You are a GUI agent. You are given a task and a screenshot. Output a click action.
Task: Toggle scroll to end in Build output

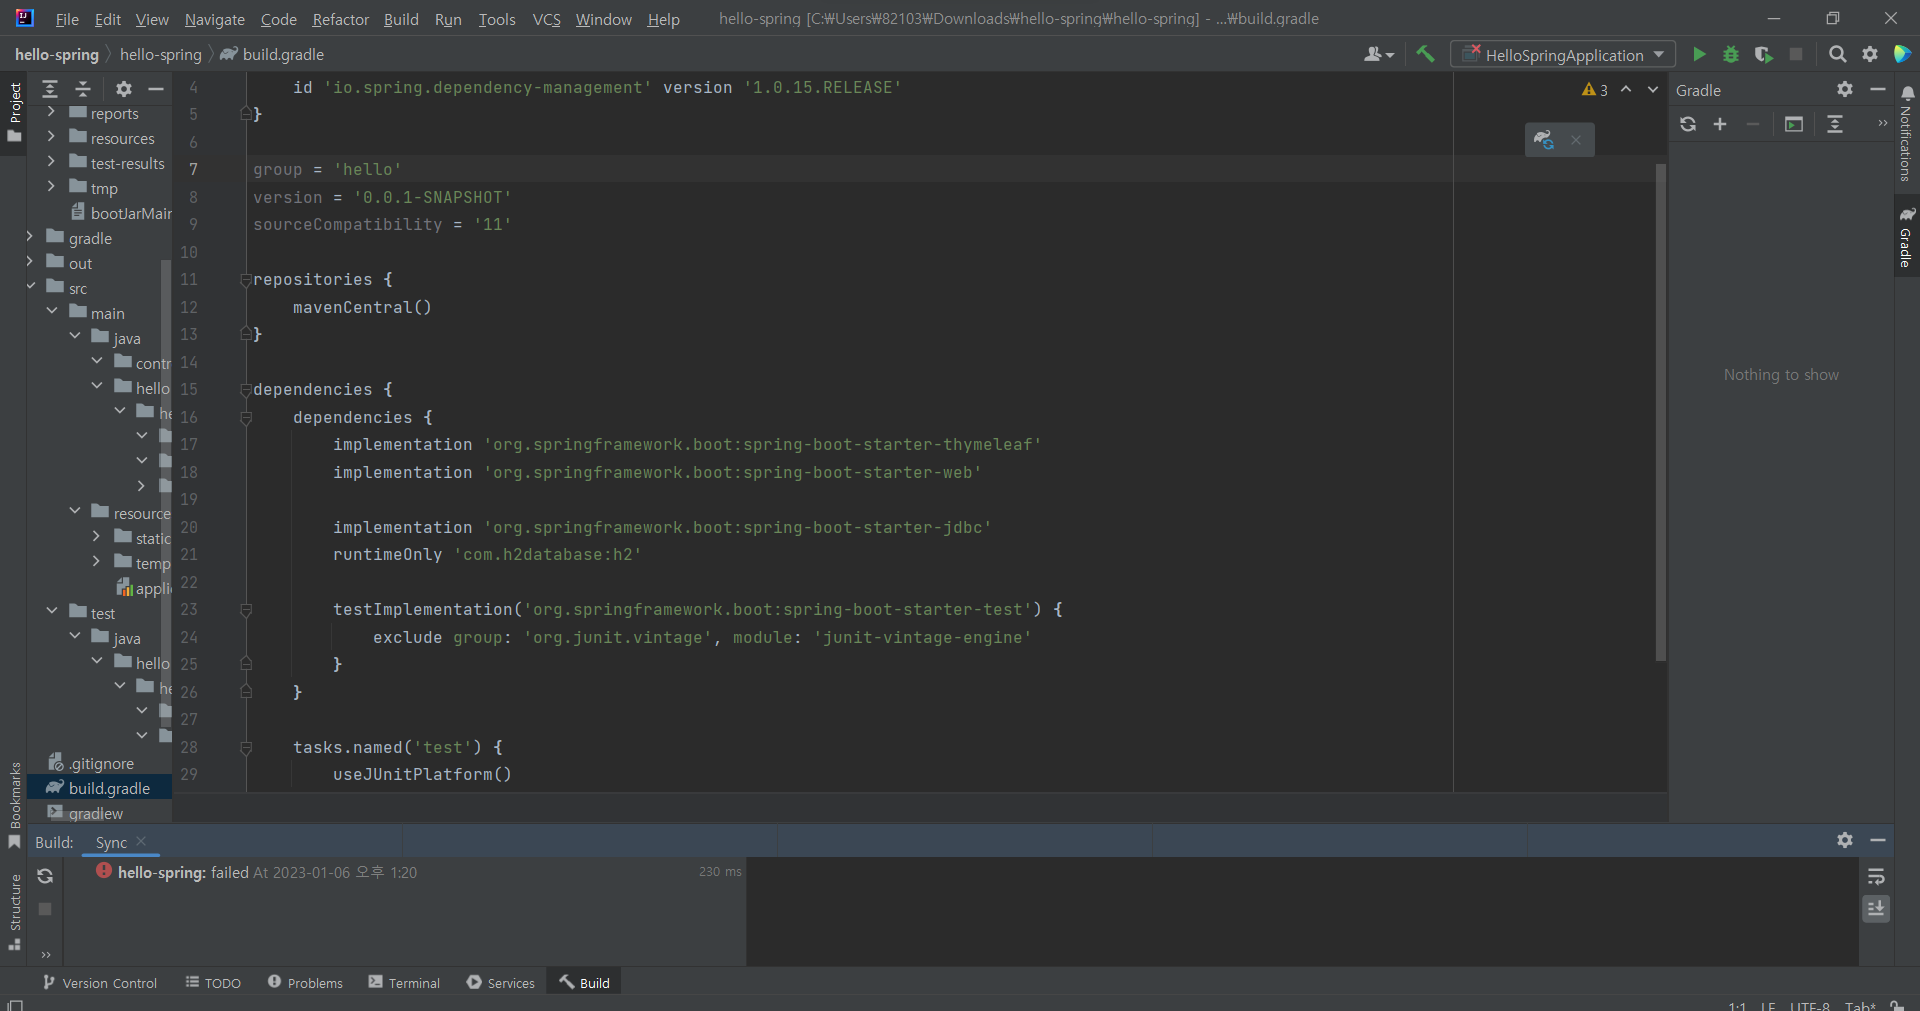[1876, 908]
